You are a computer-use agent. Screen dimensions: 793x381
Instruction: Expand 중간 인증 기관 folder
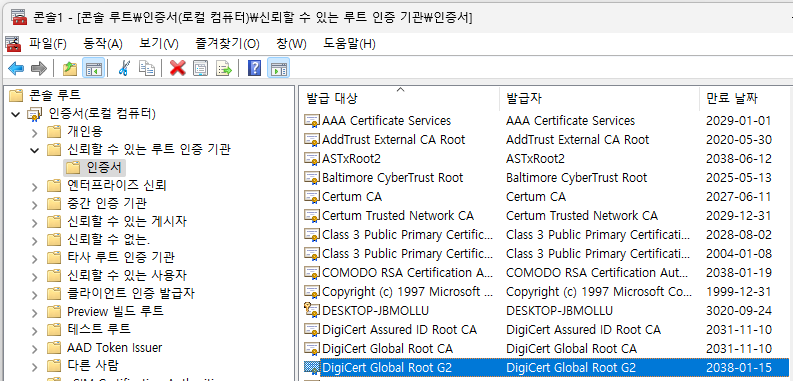click(34, 205)
